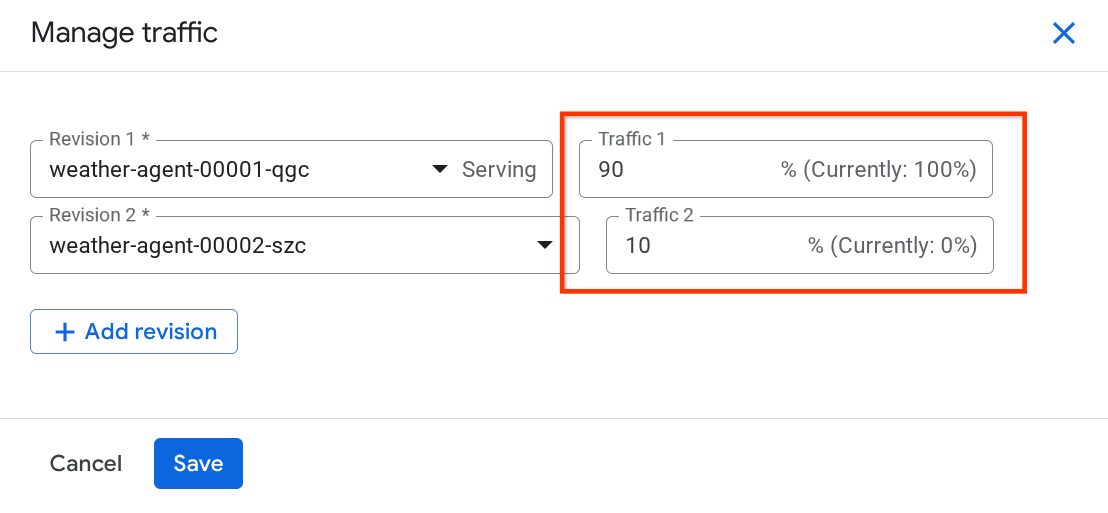Screen dimensions: 1108x513
Task: Click the "Traffic 2" field label
Action: pos(659,215)
